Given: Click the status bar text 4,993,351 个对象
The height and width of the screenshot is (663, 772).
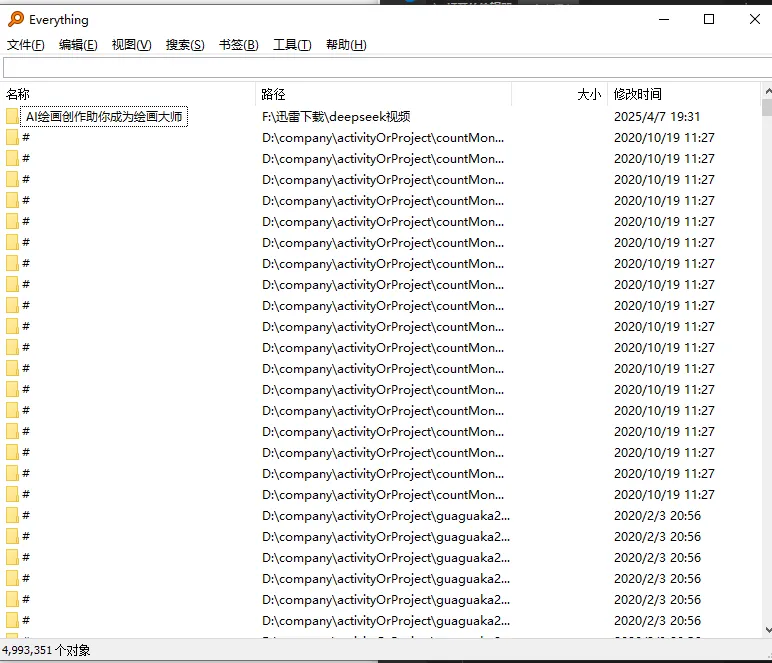Looking at the screenshot, I should point(46,650).
